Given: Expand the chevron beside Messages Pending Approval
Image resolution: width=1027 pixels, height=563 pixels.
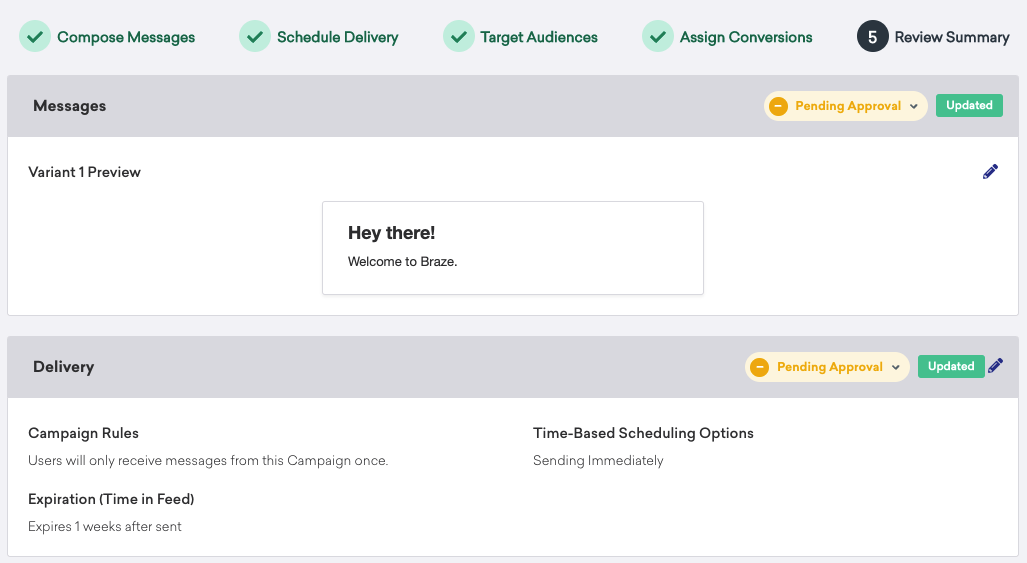Looking at the screenshot, I should pos(914,107).
